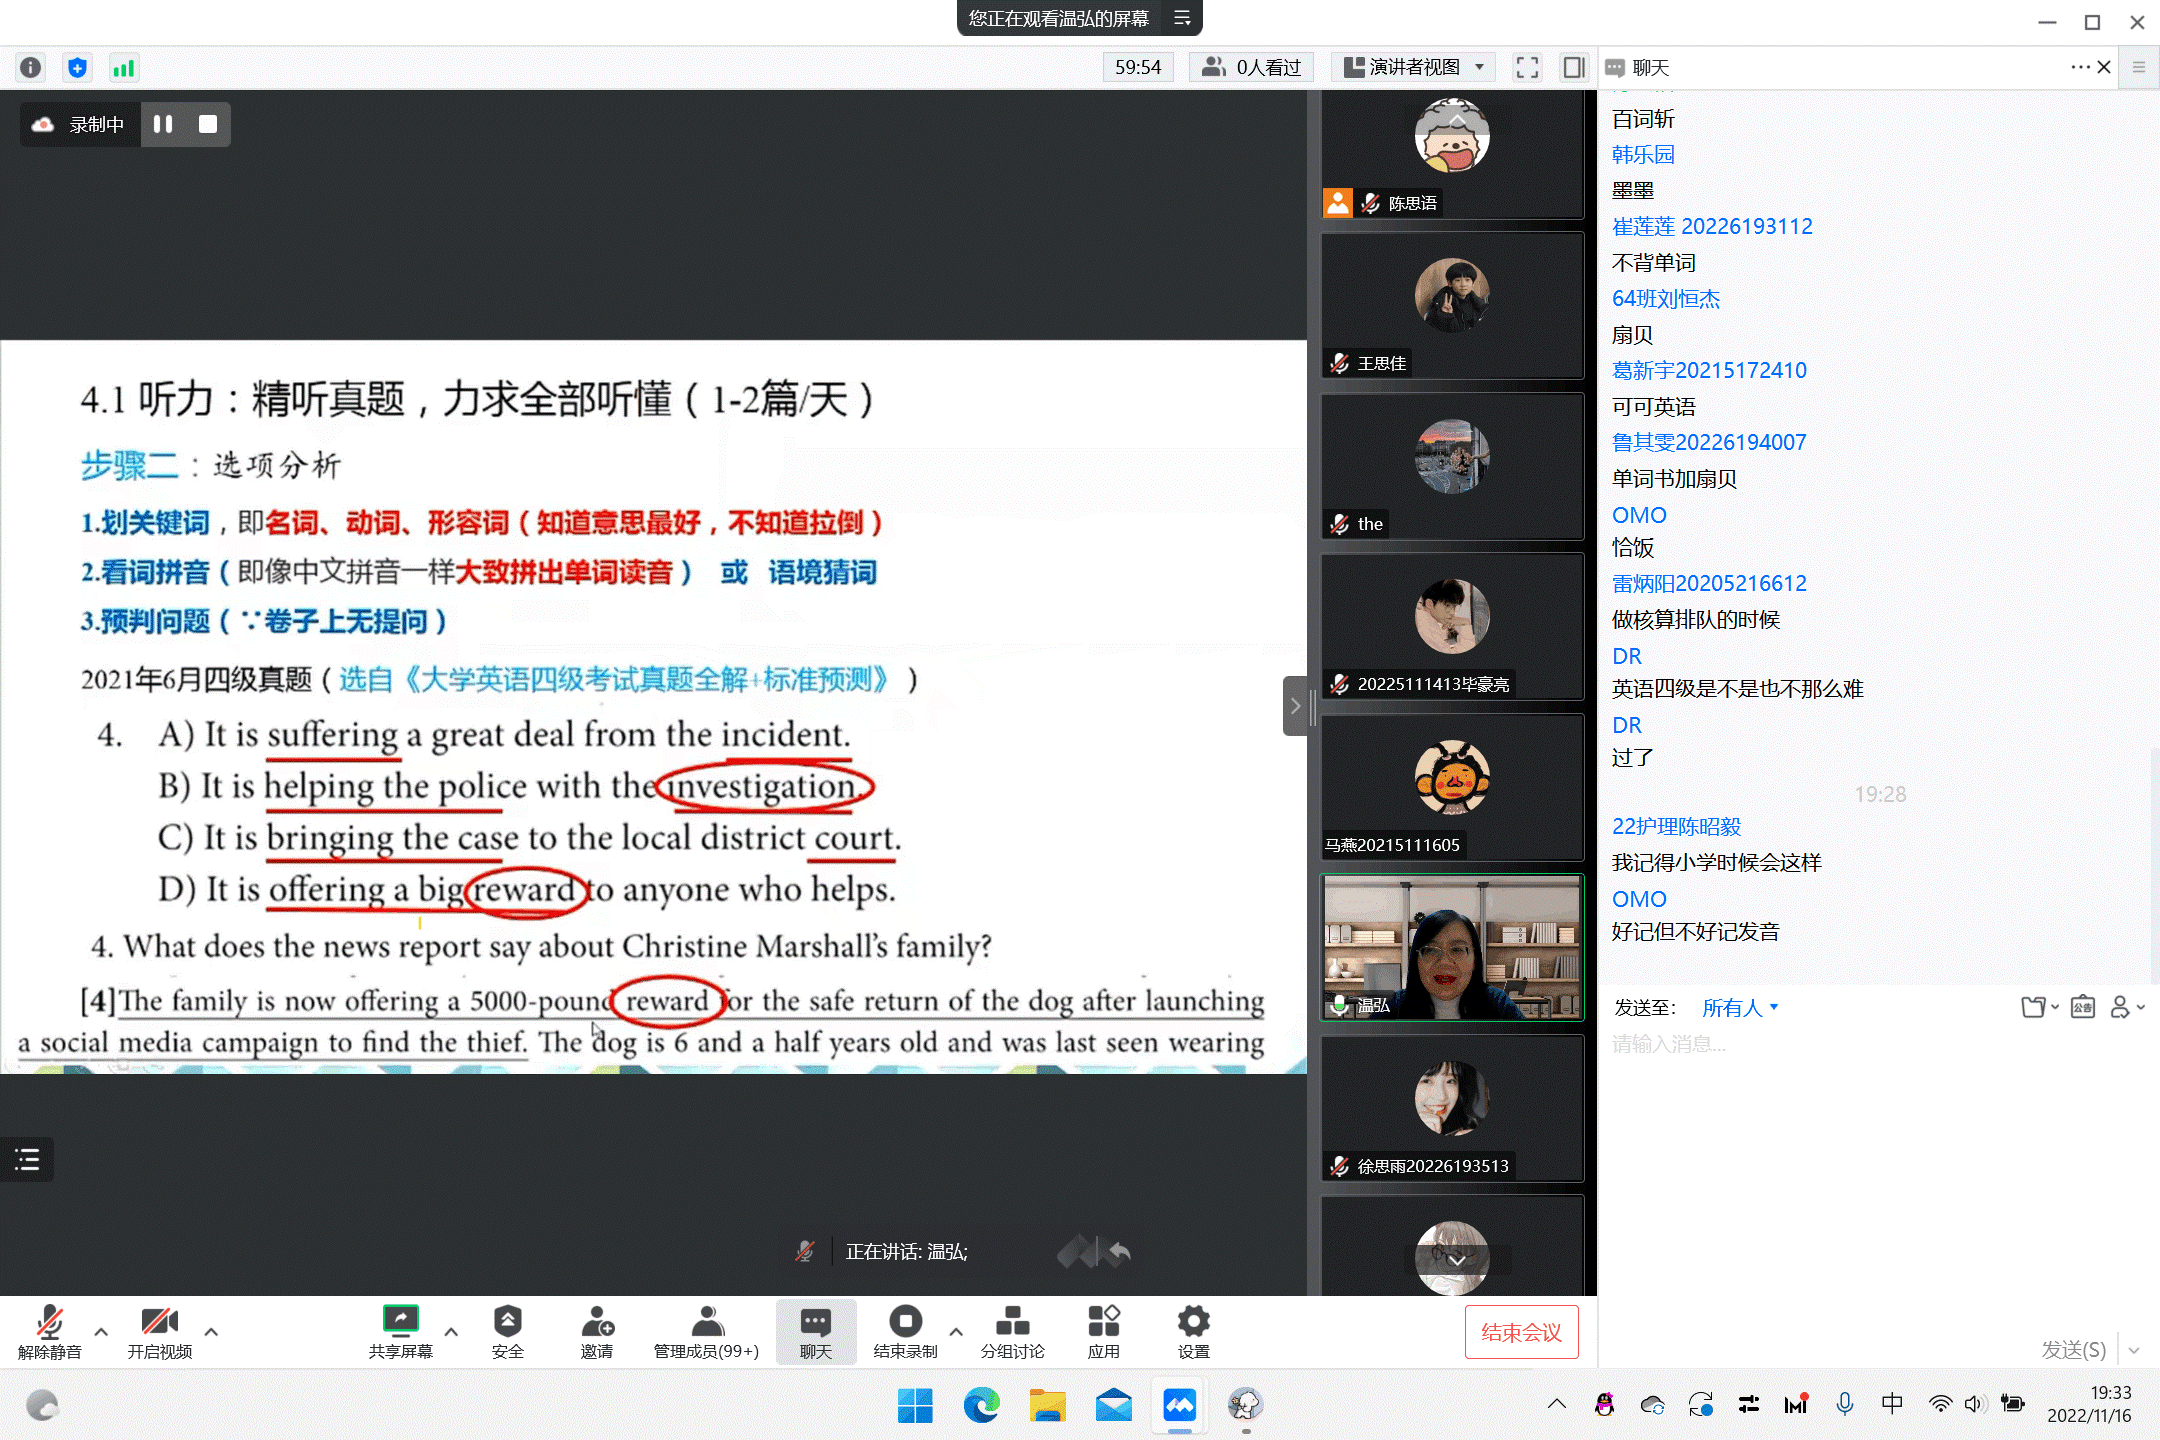
Task: Open the send-to 所有人 recipient dropdown
Action: pos(1740,1007)
